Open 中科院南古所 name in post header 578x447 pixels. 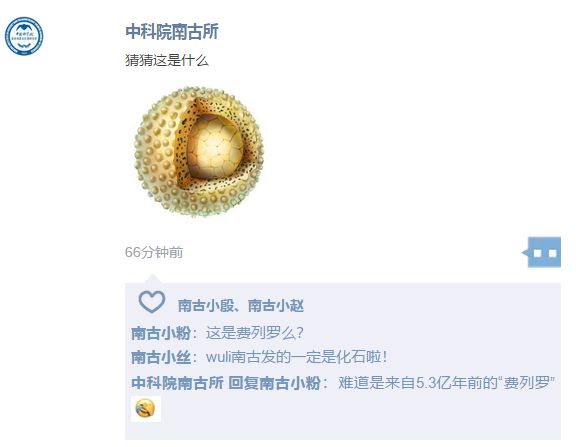click(x=172, y=31)
